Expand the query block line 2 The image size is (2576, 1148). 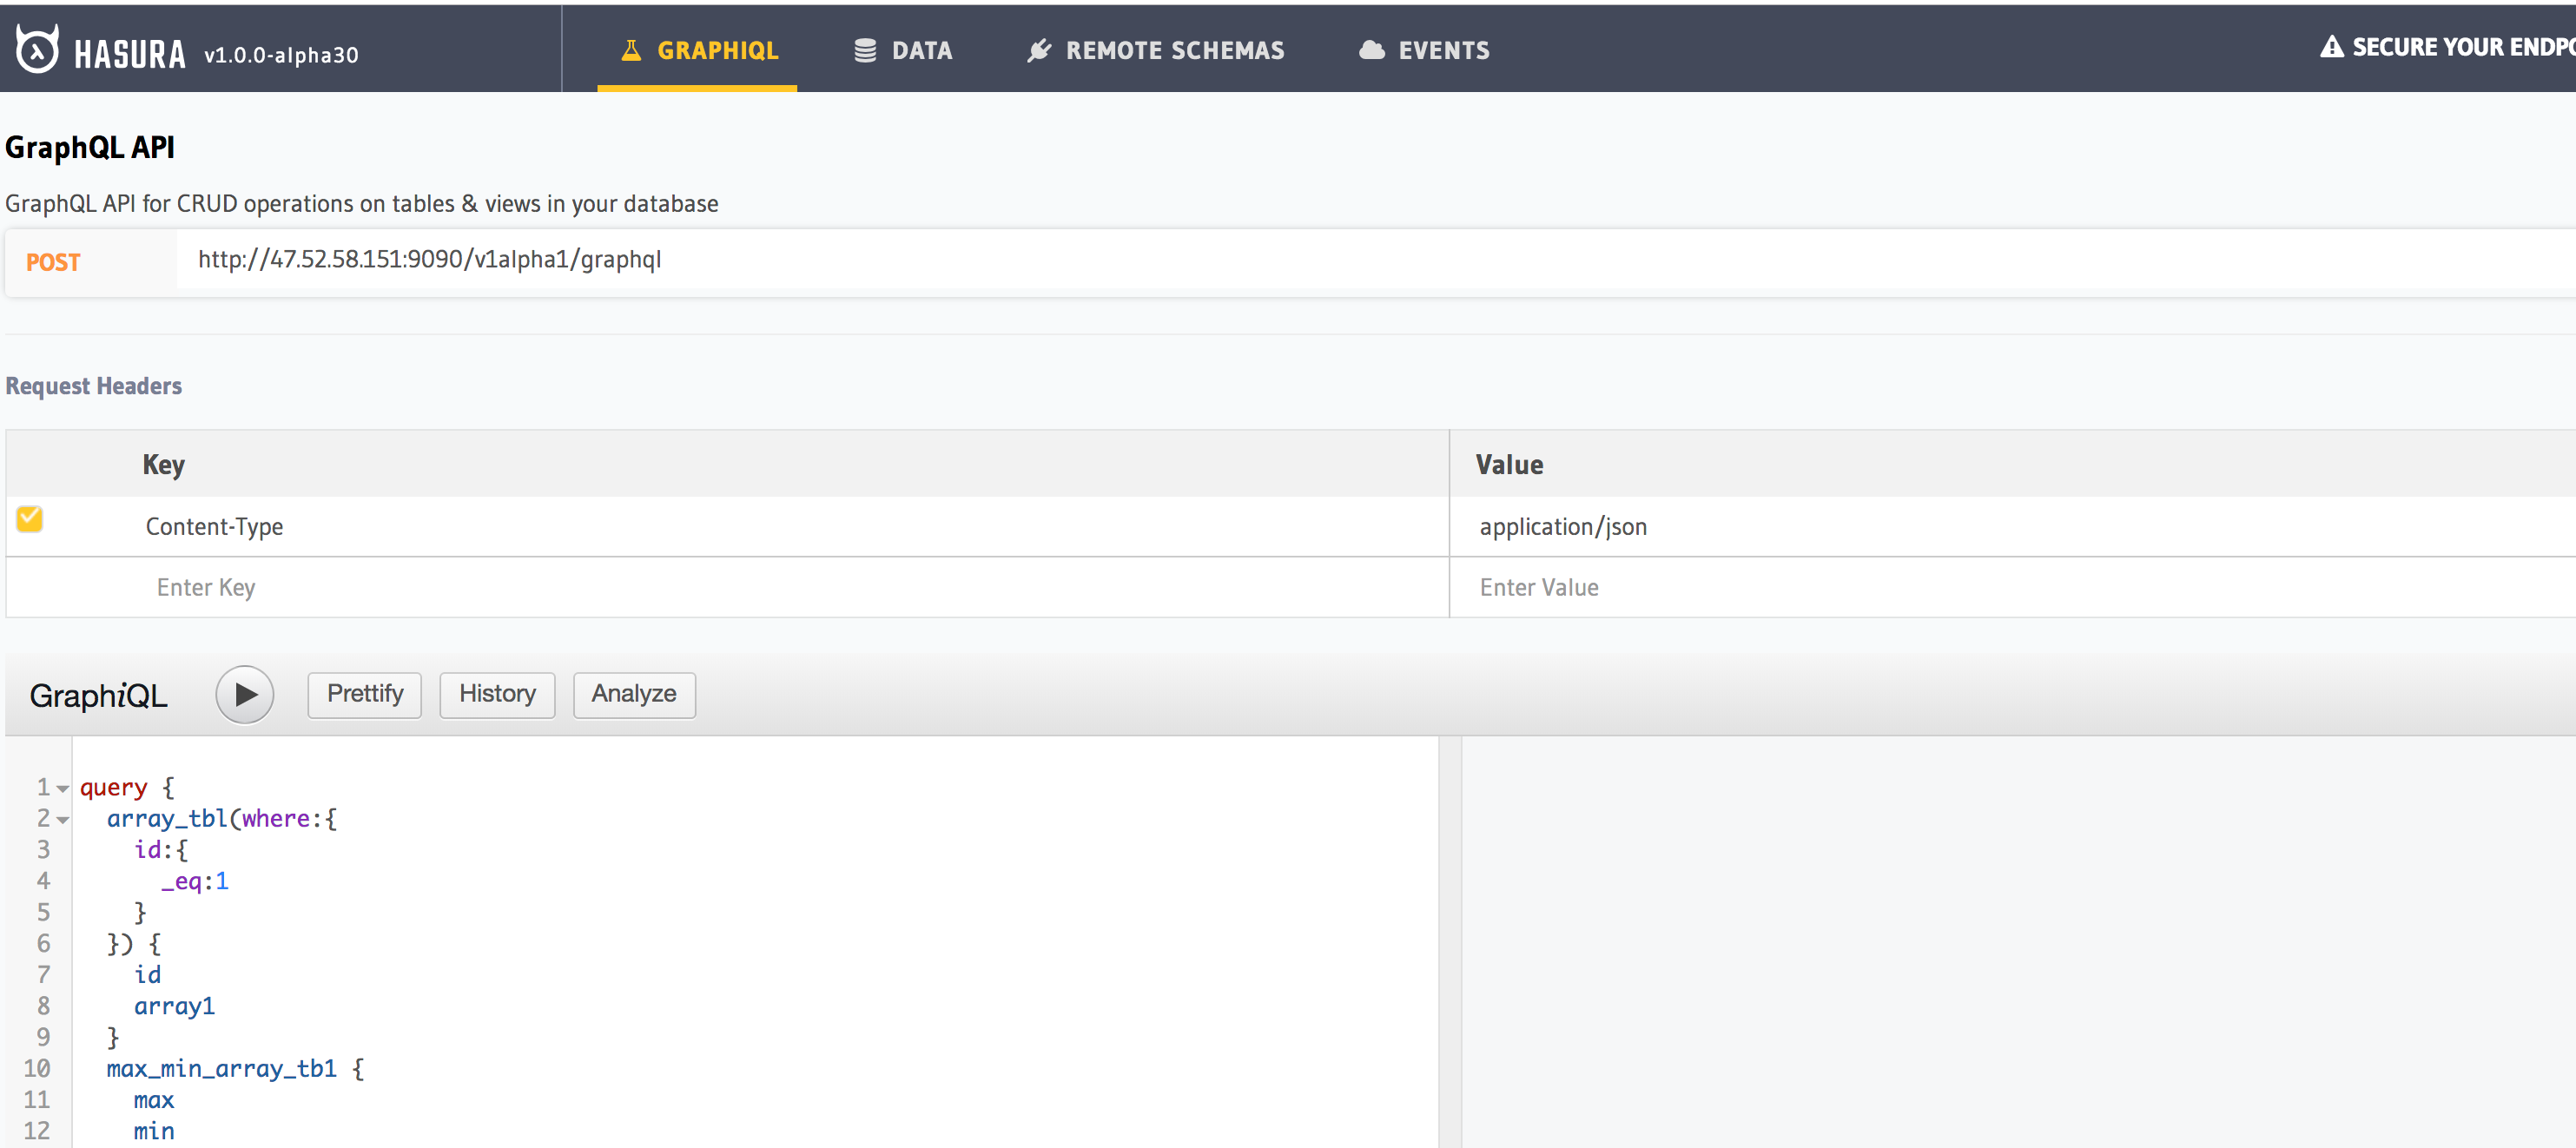(63, 818)
